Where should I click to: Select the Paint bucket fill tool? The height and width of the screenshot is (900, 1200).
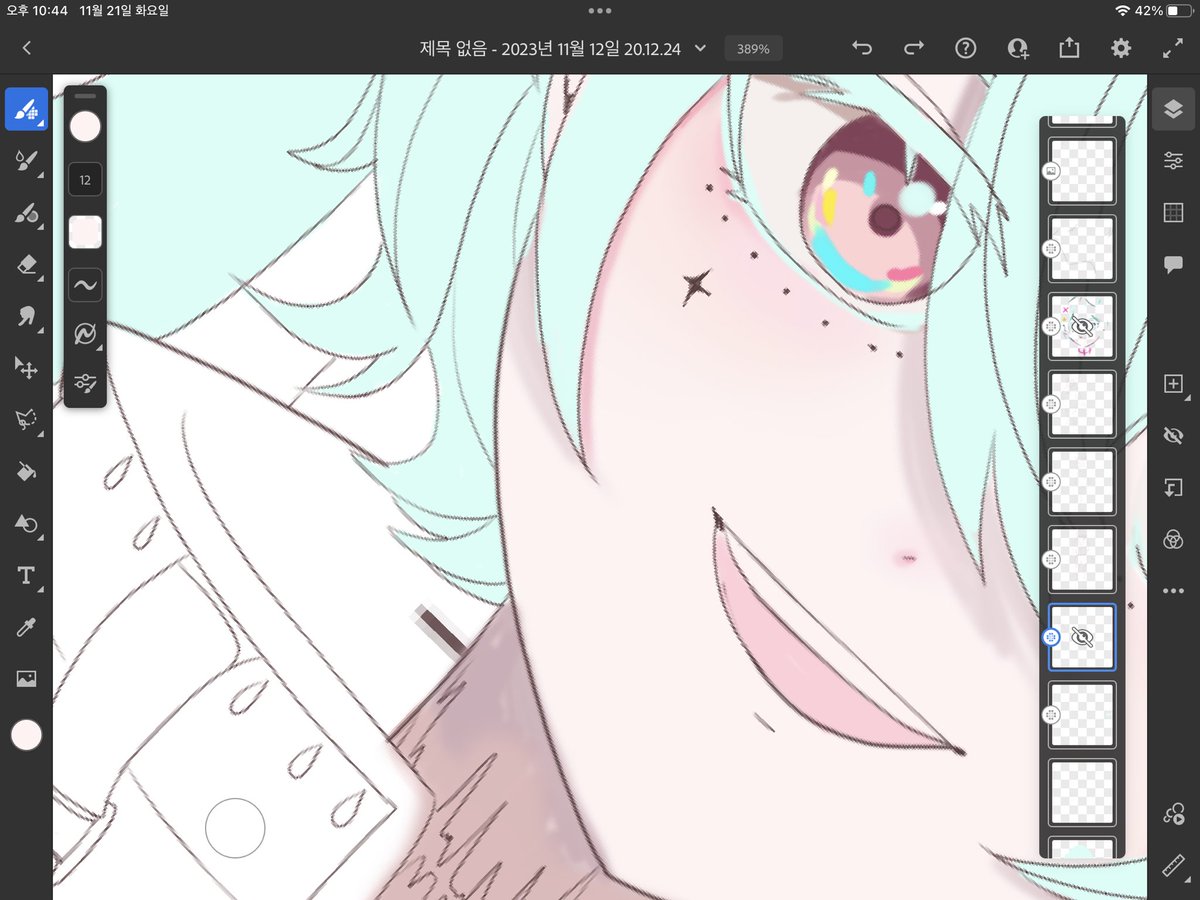26,472
